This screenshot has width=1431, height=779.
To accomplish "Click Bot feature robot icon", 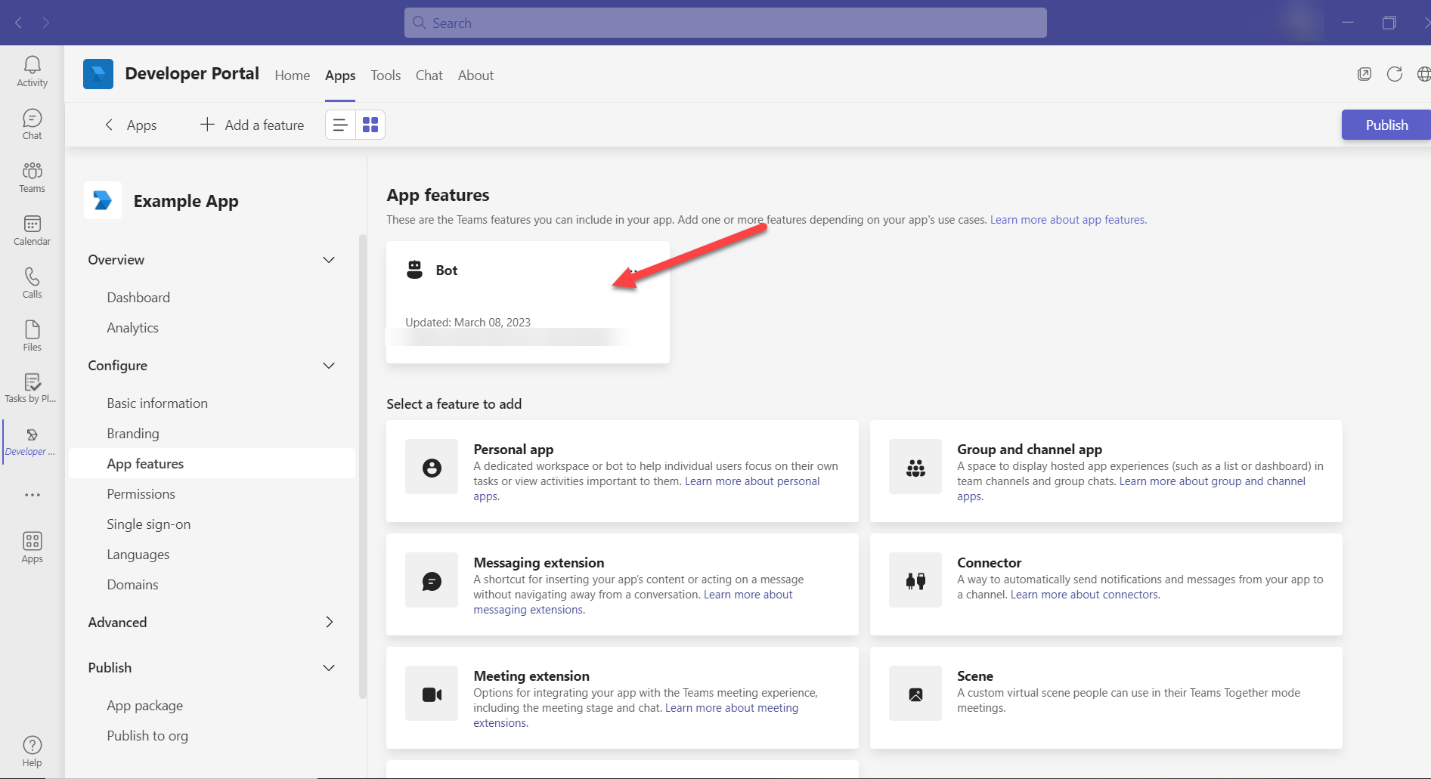I will pyautogui.click(x=415, y=270).
